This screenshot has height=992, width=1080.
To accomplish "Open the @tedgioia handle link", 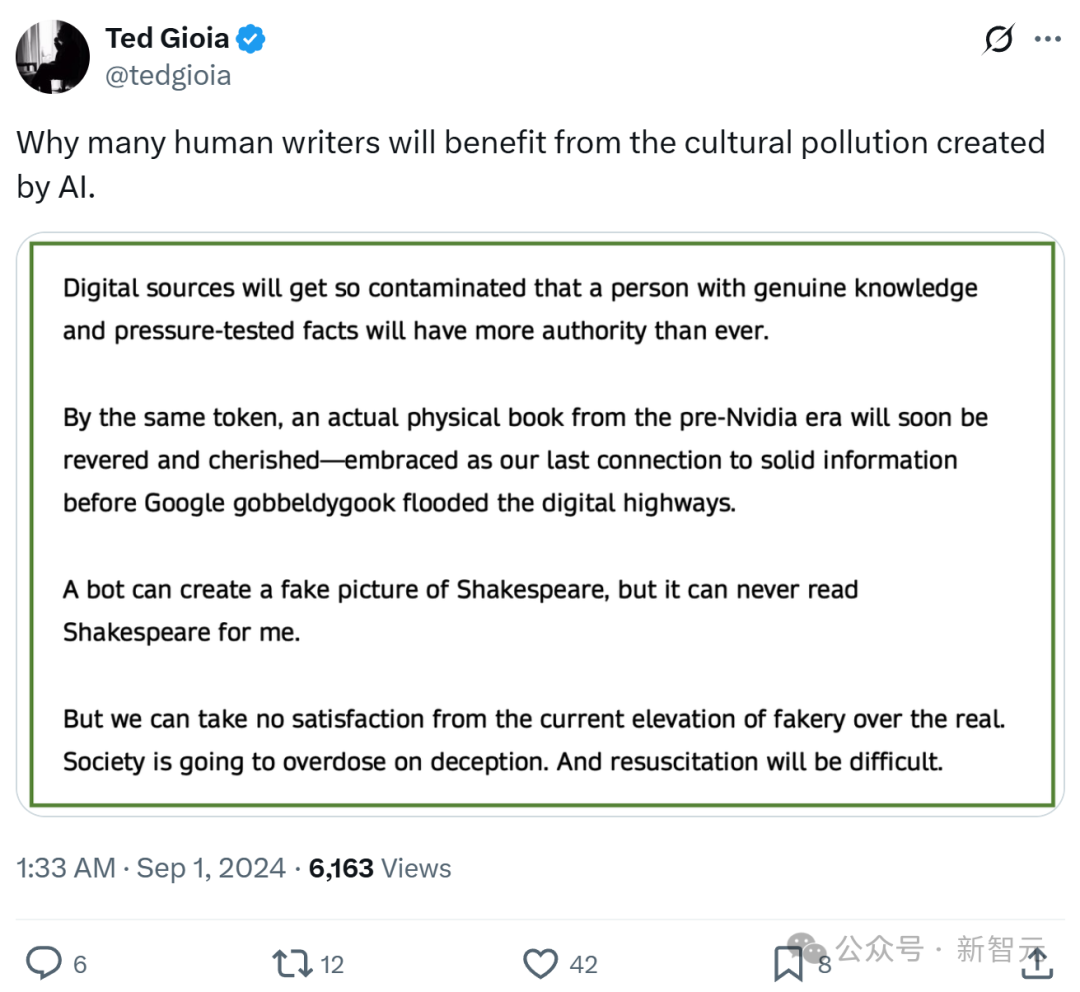I will click(x=168, y=75).
